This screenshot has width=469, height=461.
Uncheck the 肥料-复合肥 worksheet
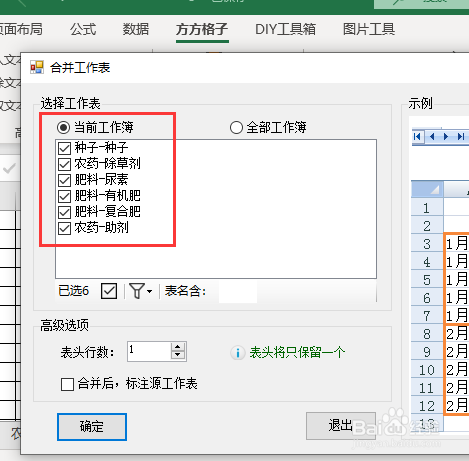point(64,212)
